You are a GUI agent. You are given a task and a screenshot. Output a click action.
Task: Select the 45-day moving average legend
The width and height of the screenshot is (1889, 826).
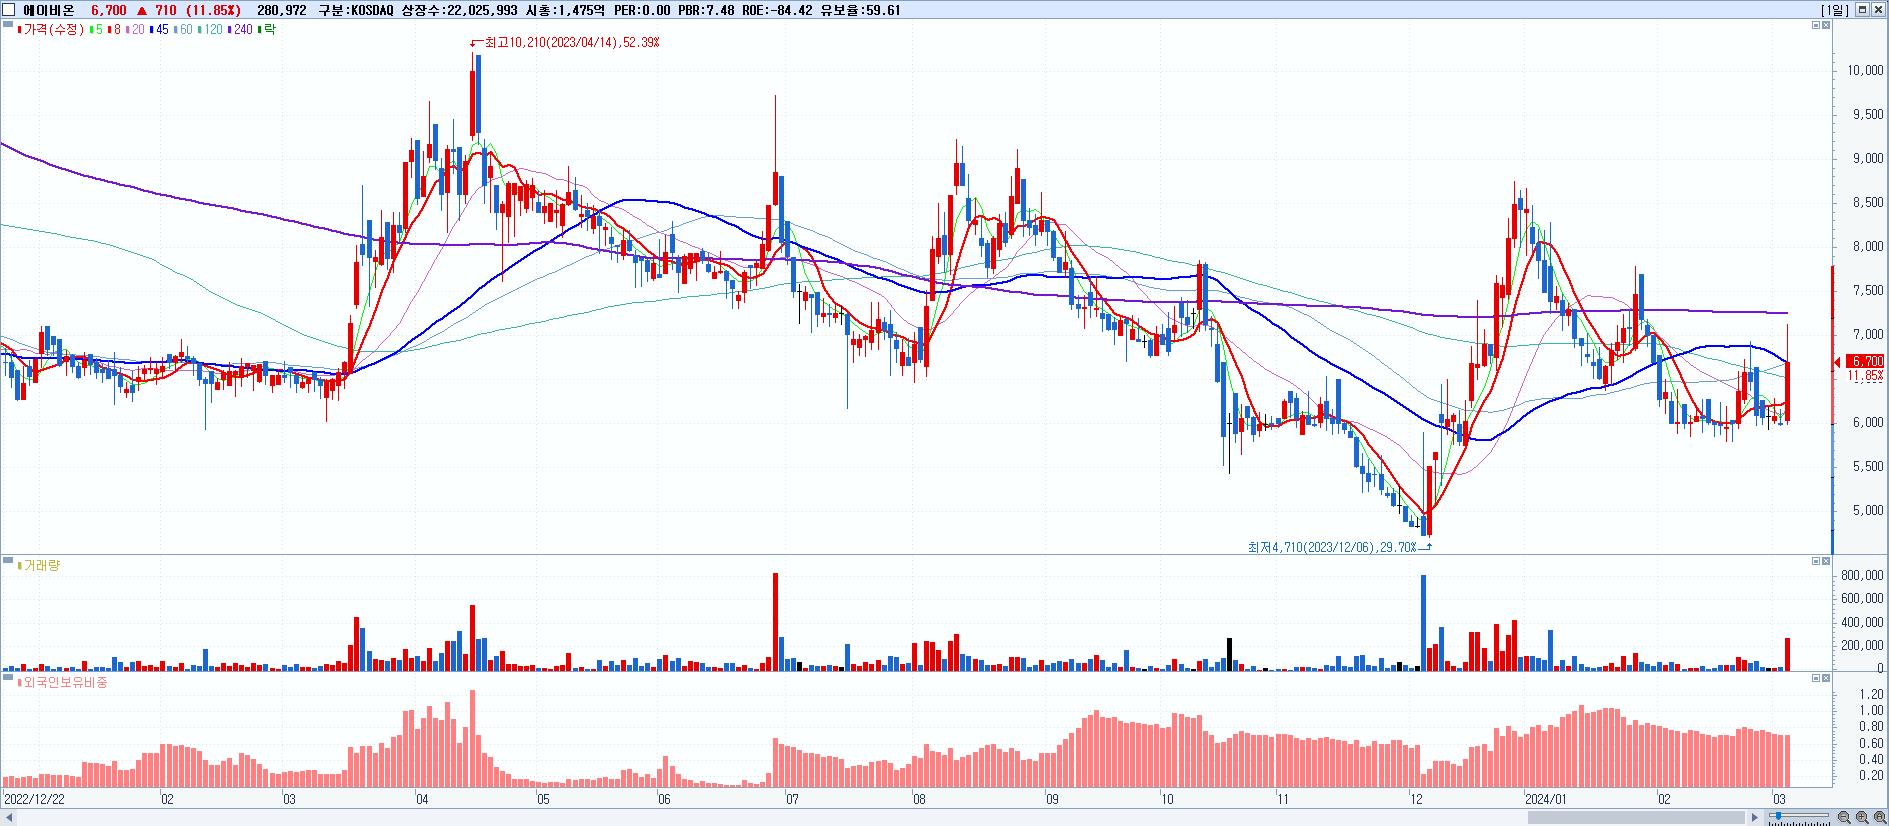click(159, 29)
